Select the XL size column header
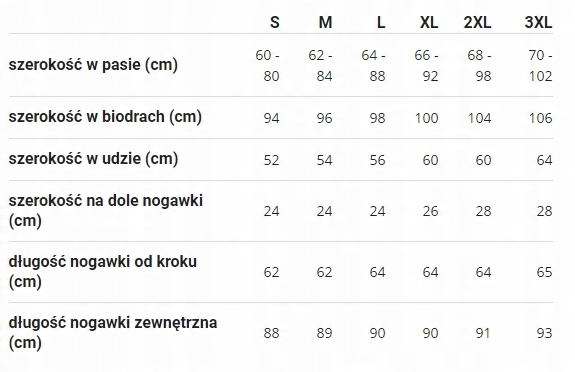 [429, 22]
